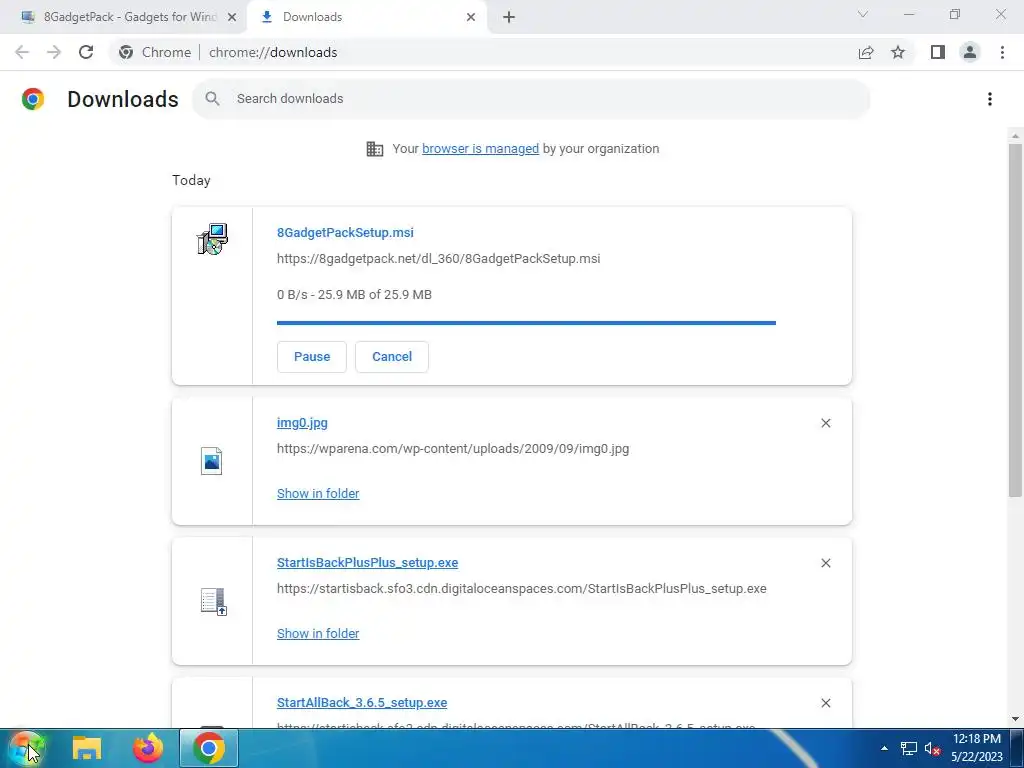The width and height of the screenshot is (1024, 768).
Task: Open the img0.jpg file link
Action: coord(302,423)
